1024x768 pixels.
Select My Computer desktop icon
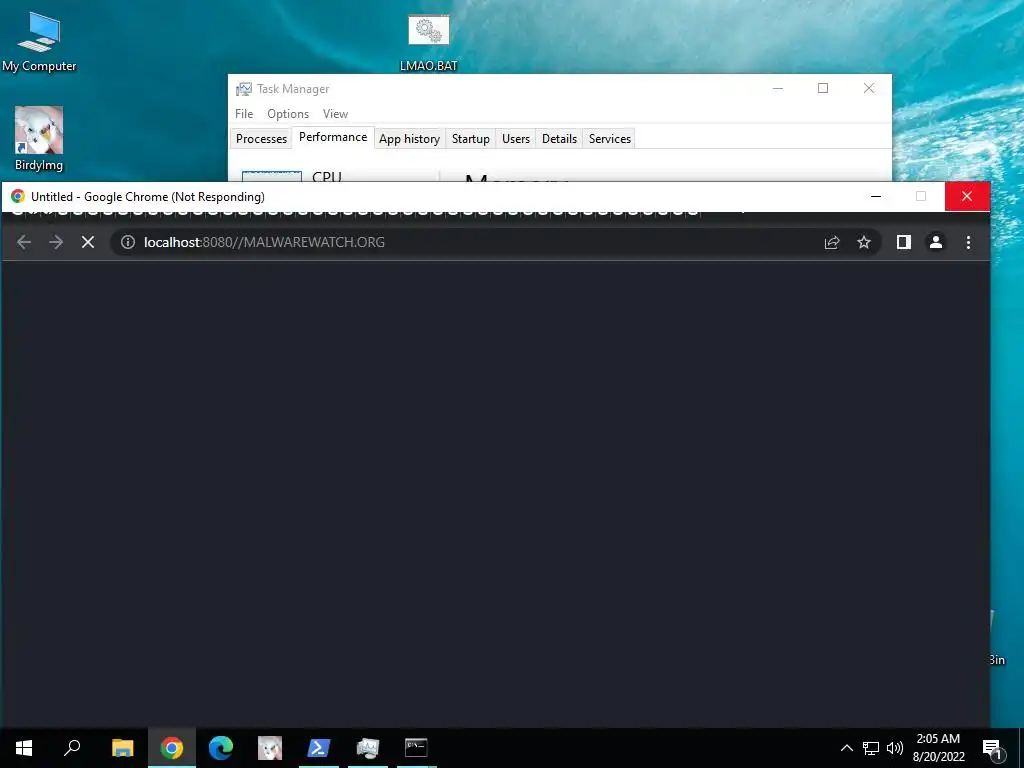[x=39, y=41]
